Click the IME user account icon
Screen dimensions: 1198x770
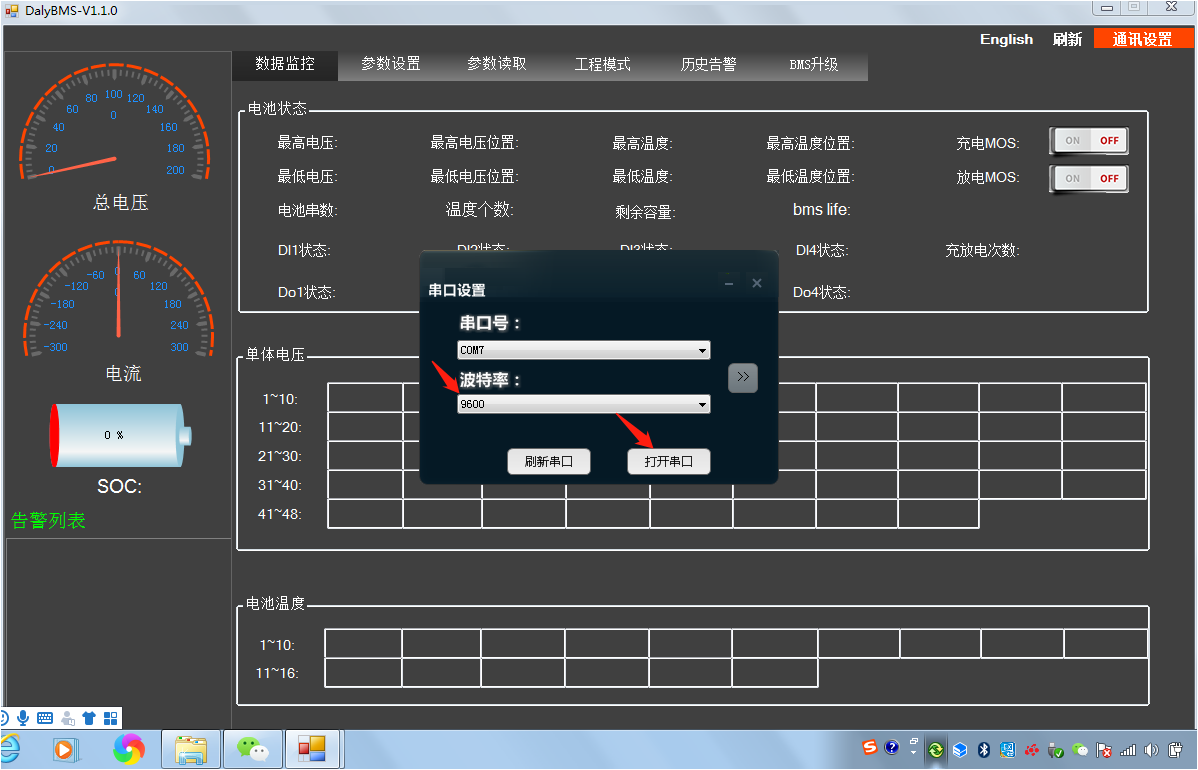pos(68,718)
